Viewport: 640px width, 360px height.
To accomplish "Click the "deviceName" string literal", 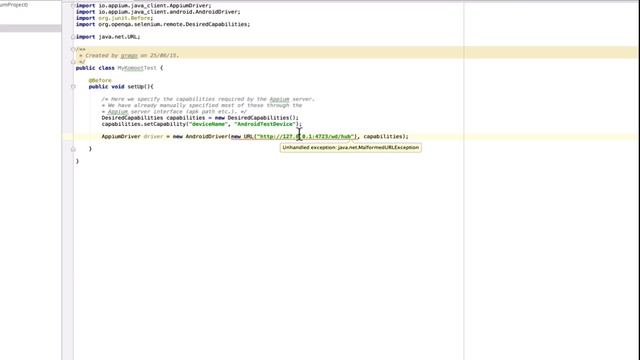I will click(208, 124).
